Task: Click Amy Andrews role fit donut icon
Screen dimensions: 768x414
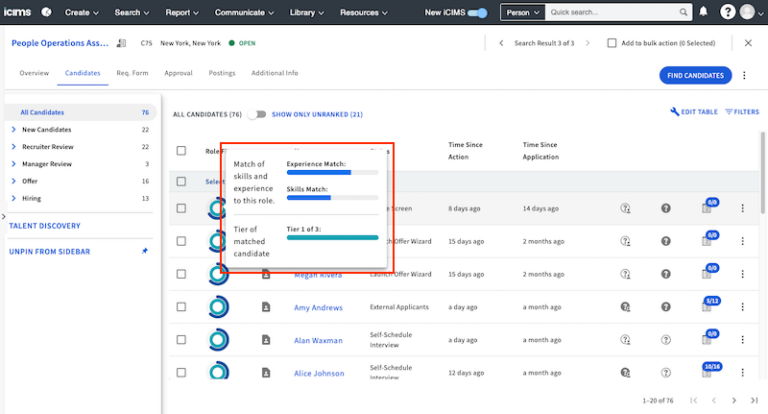Action: point(218,307)
